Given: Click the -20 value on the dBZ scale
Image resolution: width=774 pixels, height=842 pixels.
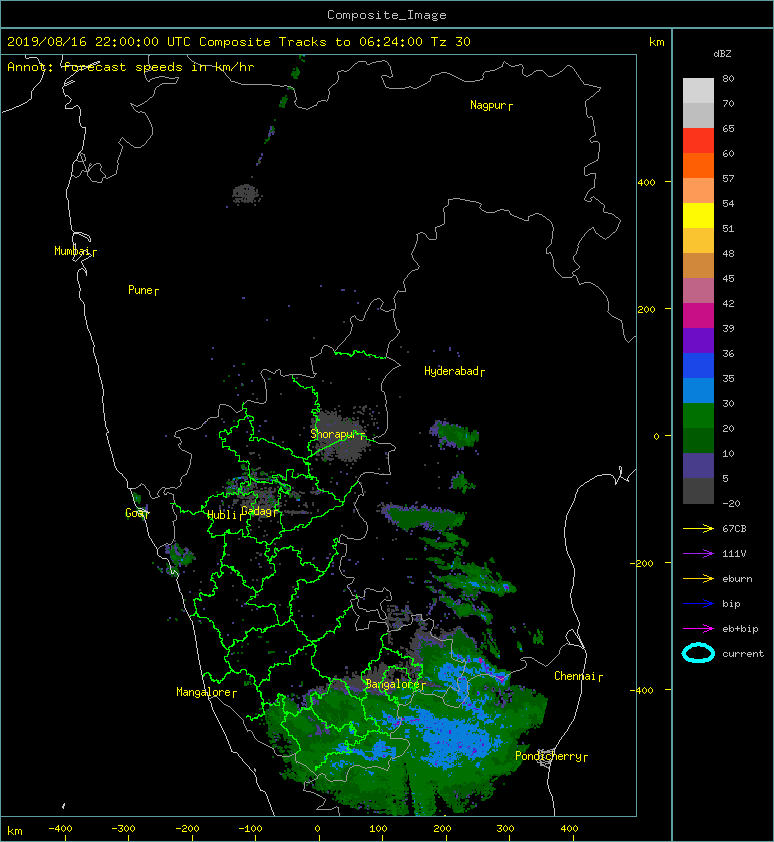Looking at the screenshot, I should point(731,504).
